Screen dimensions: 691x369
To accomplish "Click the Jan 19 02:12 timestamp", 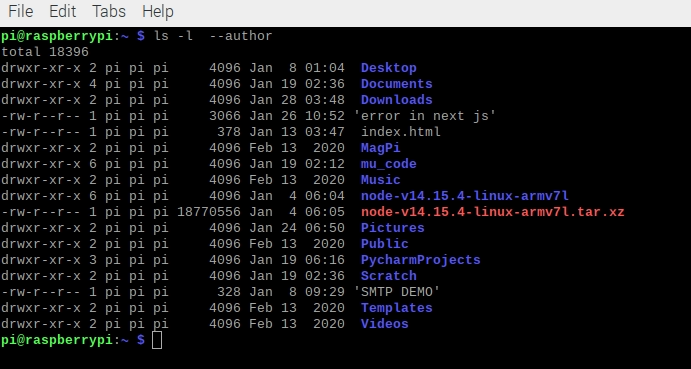I will (297, 164).
